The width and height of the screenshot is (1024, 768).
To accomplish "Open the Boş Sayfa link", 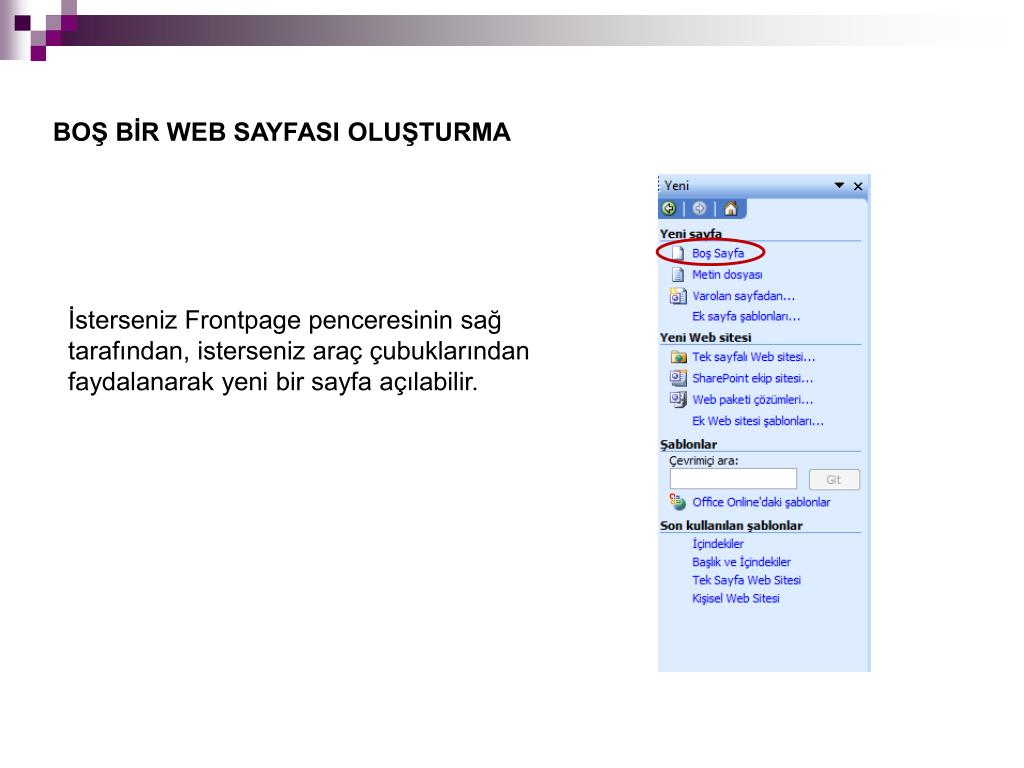I will click(x=718, y=253).
